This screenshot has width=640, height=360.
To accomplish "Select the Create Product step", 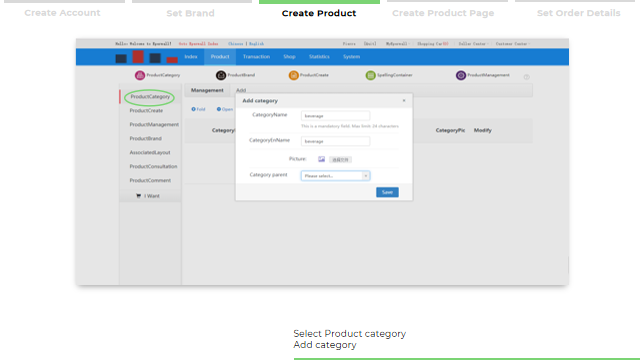I will pos(319,13).
